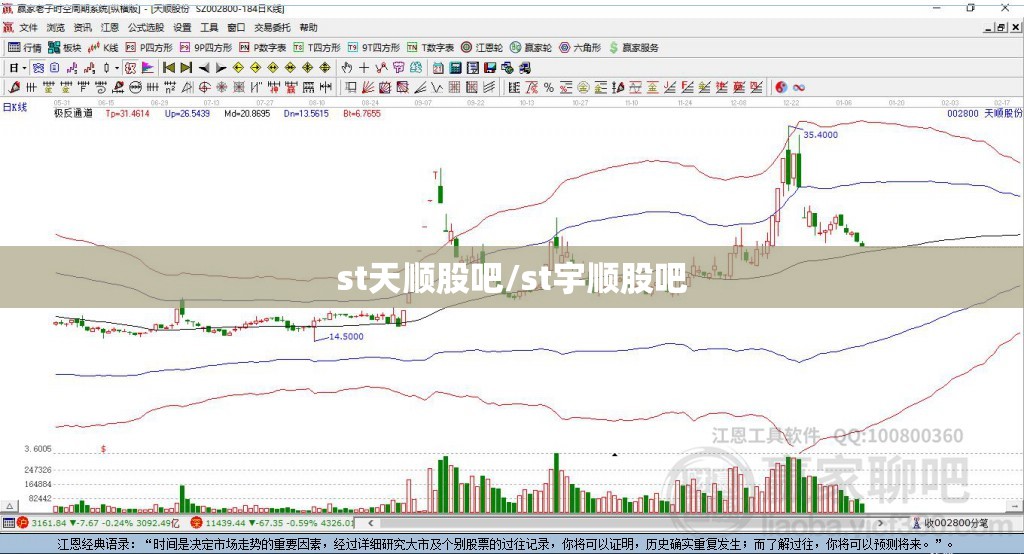
Task: Click the Bt=6.7655 indicator value
Action: pyautogui.click(x=362, y=113)
